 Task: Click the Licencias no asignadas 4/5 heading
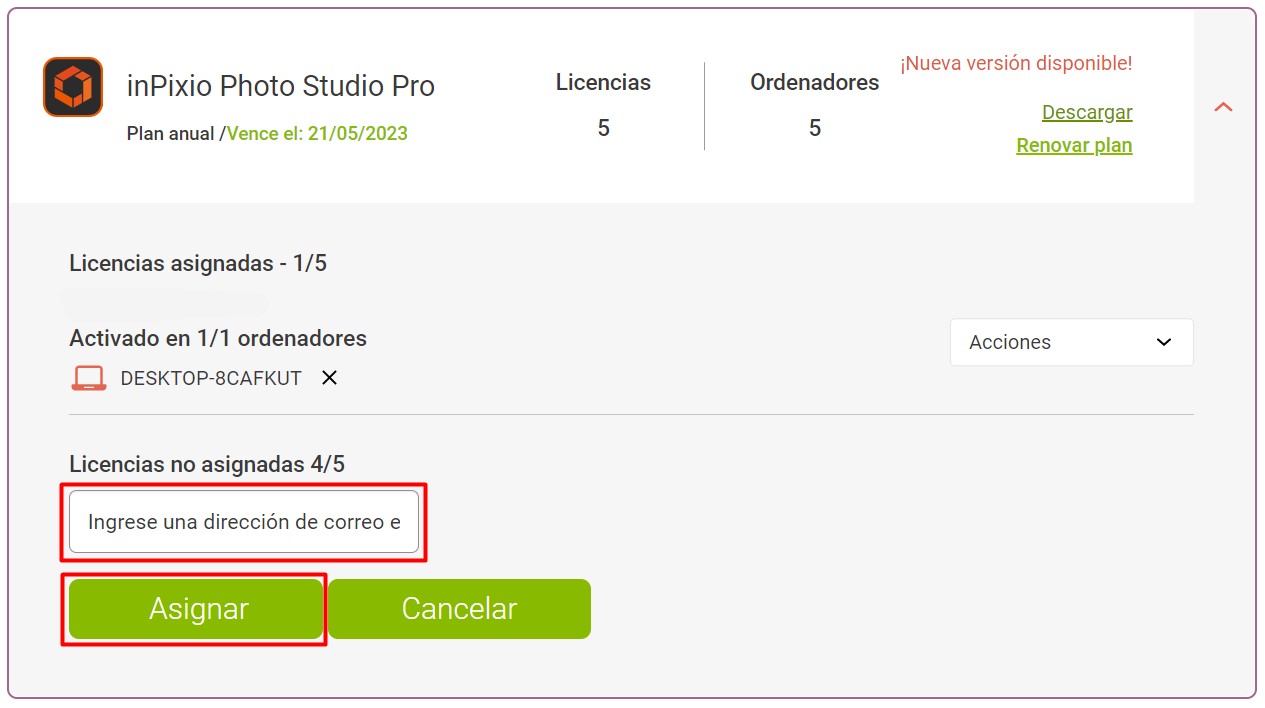point(207,464)
